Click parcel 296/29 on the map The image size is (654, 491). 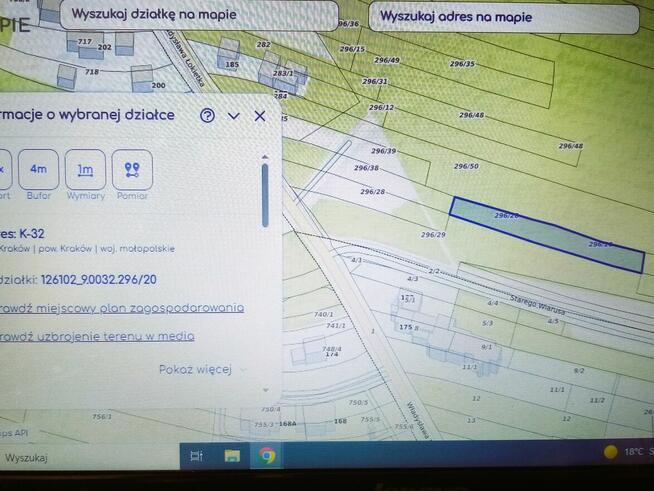[432, 235]
